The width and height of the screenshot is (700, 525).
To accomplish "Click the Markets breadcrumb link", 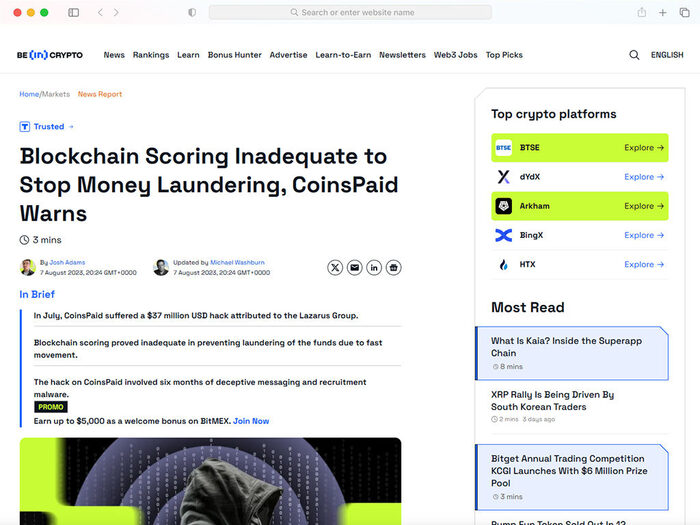I will point(56,94).
